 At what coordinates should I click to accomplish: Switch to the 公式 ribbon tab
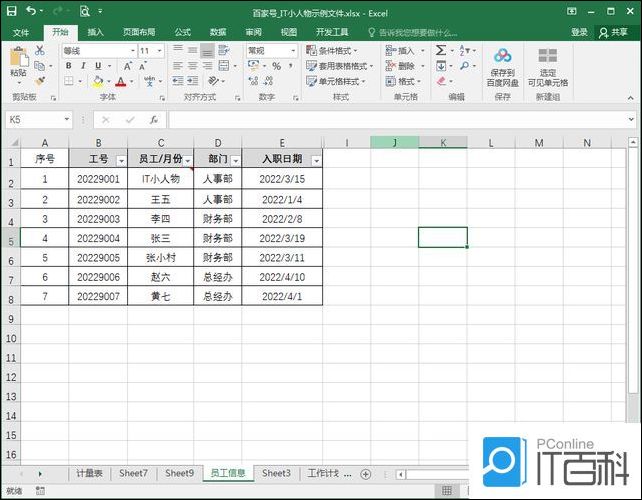pyautogui.click(x=183, y=32)
